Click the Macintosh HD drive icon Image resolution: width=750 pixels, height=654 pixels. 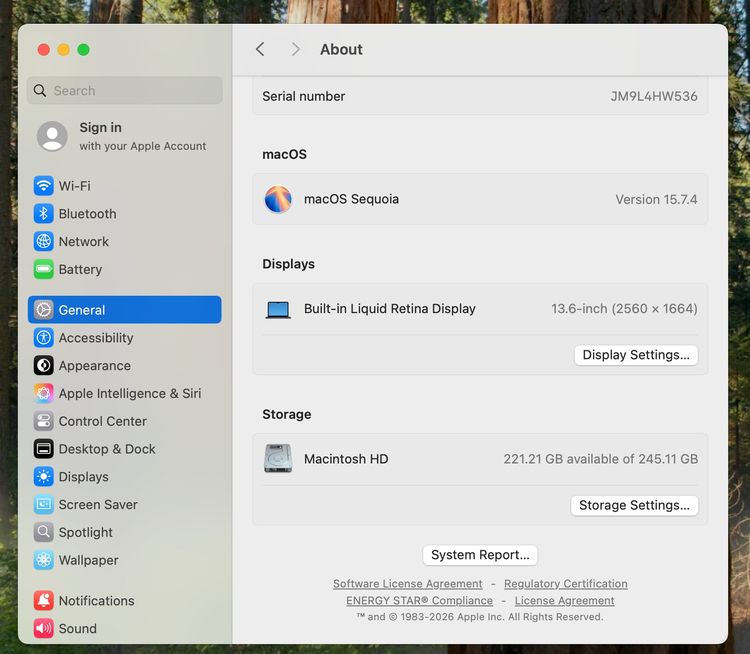coord(278,458)
